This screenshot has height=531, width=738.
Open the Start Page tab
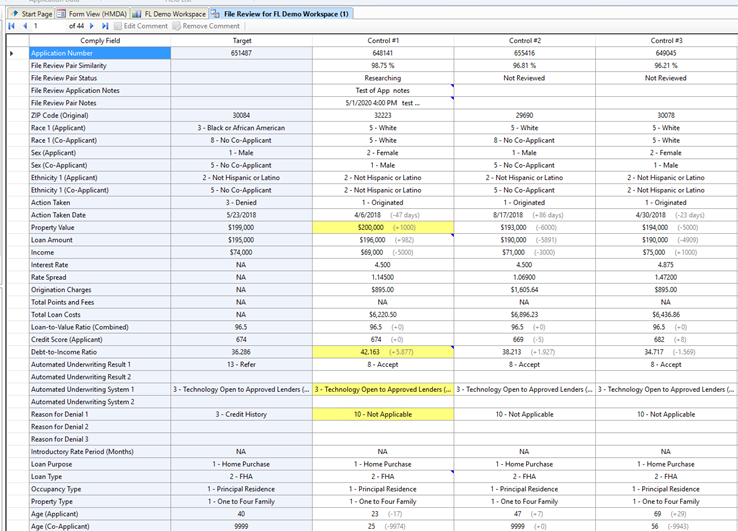(x=31, y=14)
